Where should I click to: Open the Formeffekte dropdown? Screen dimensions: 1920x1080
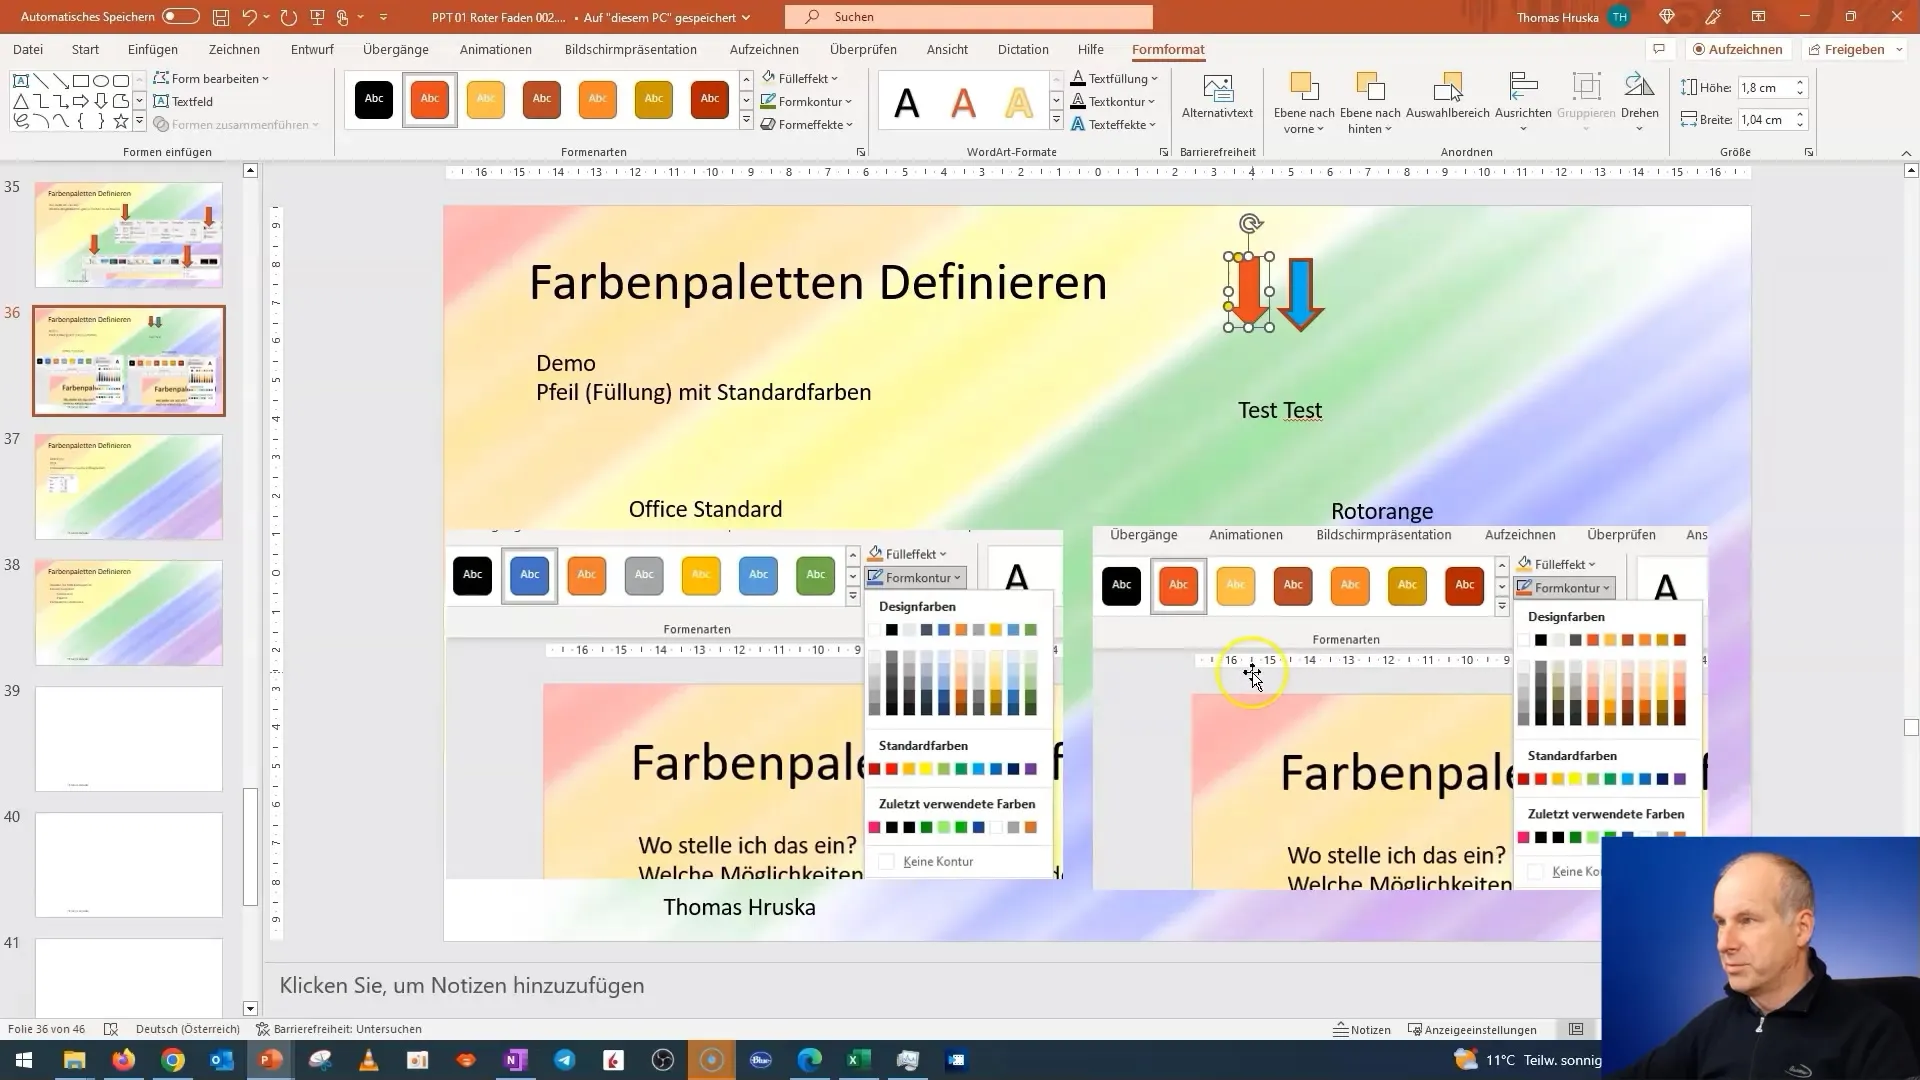click(807, 124)
